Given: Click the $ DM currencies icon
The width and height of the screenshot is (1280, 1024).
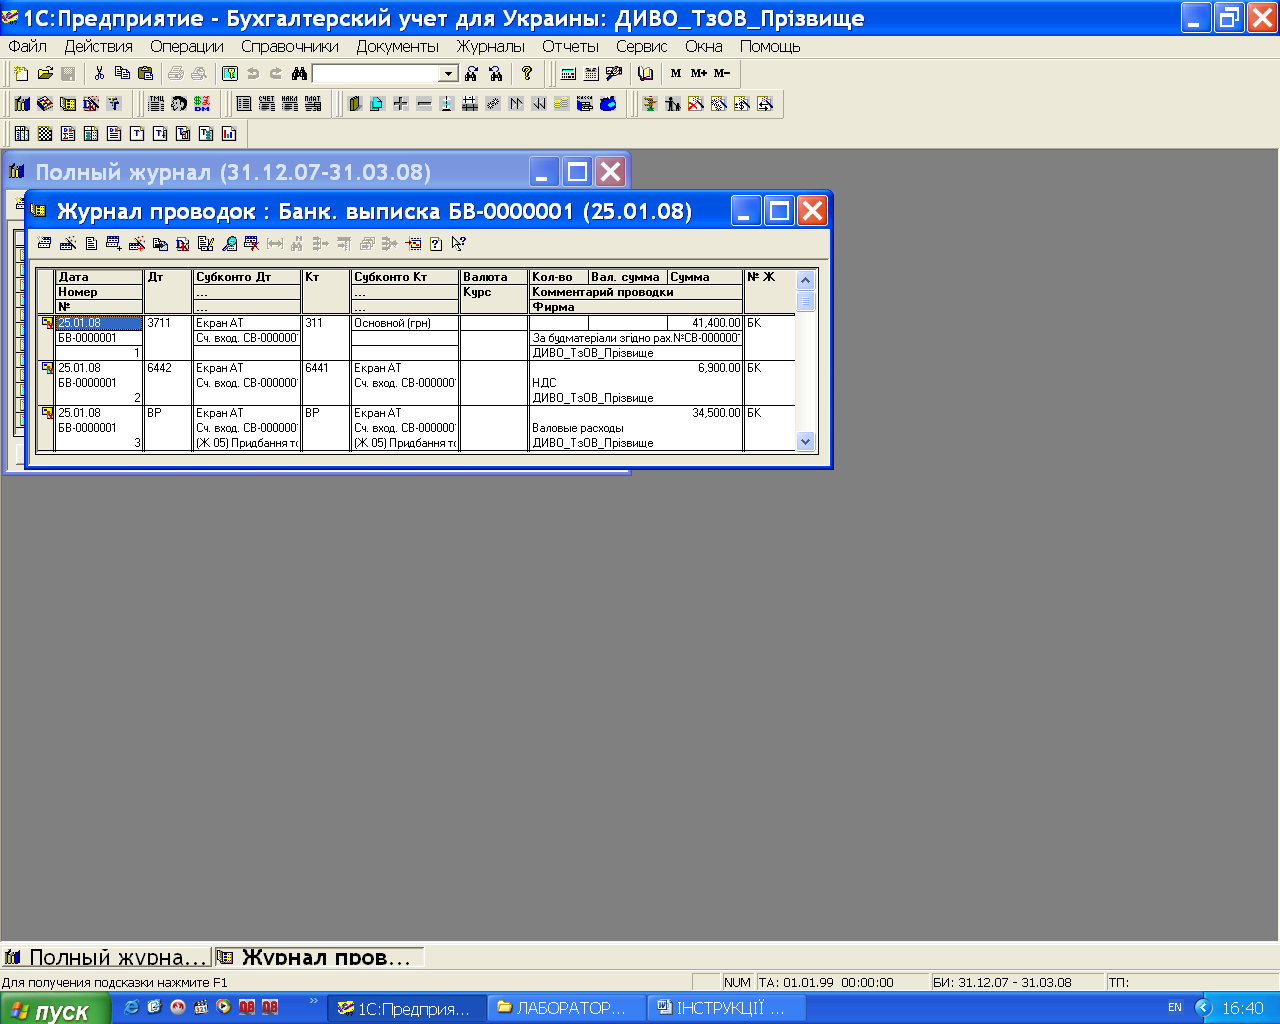Looking at the screenshot, I should (x=202, y=103).
